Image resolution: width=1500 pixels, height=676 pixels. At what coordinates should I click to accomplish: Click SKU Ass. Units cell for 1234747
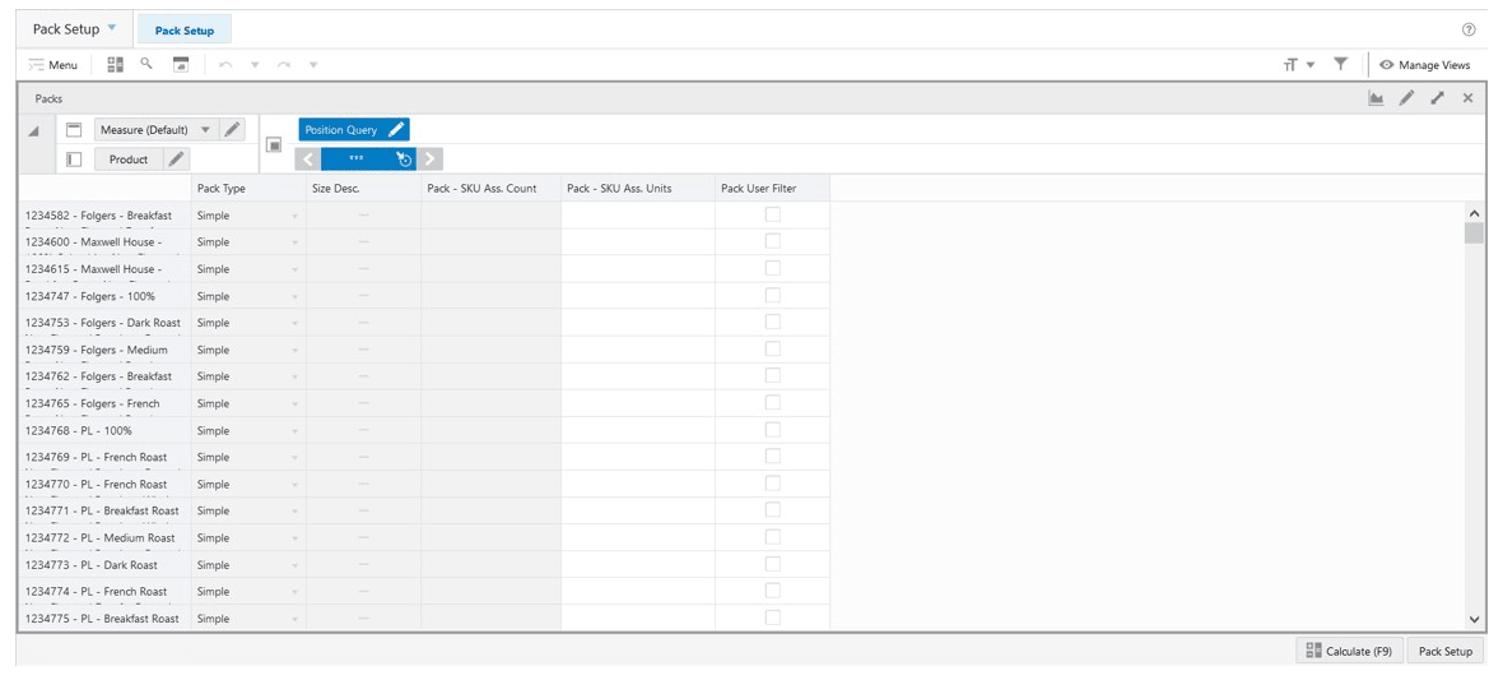pos(638,296)
